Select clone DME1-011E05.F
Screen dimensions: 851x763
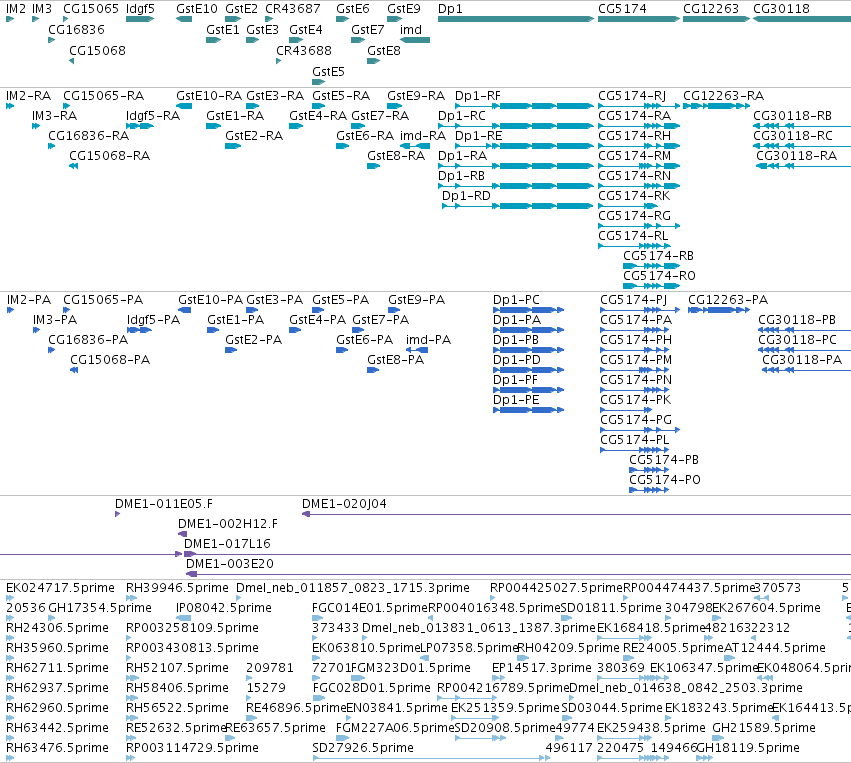tap(117, 514)
